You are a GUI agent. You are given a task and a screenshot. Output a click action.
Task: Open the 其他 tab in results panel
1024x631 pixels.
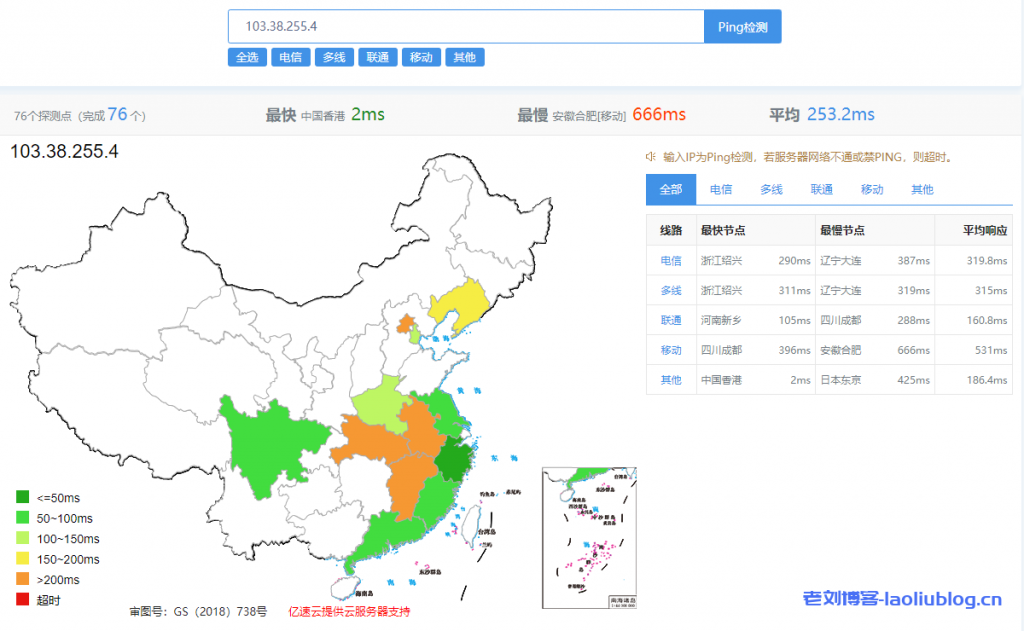point(922,189)
